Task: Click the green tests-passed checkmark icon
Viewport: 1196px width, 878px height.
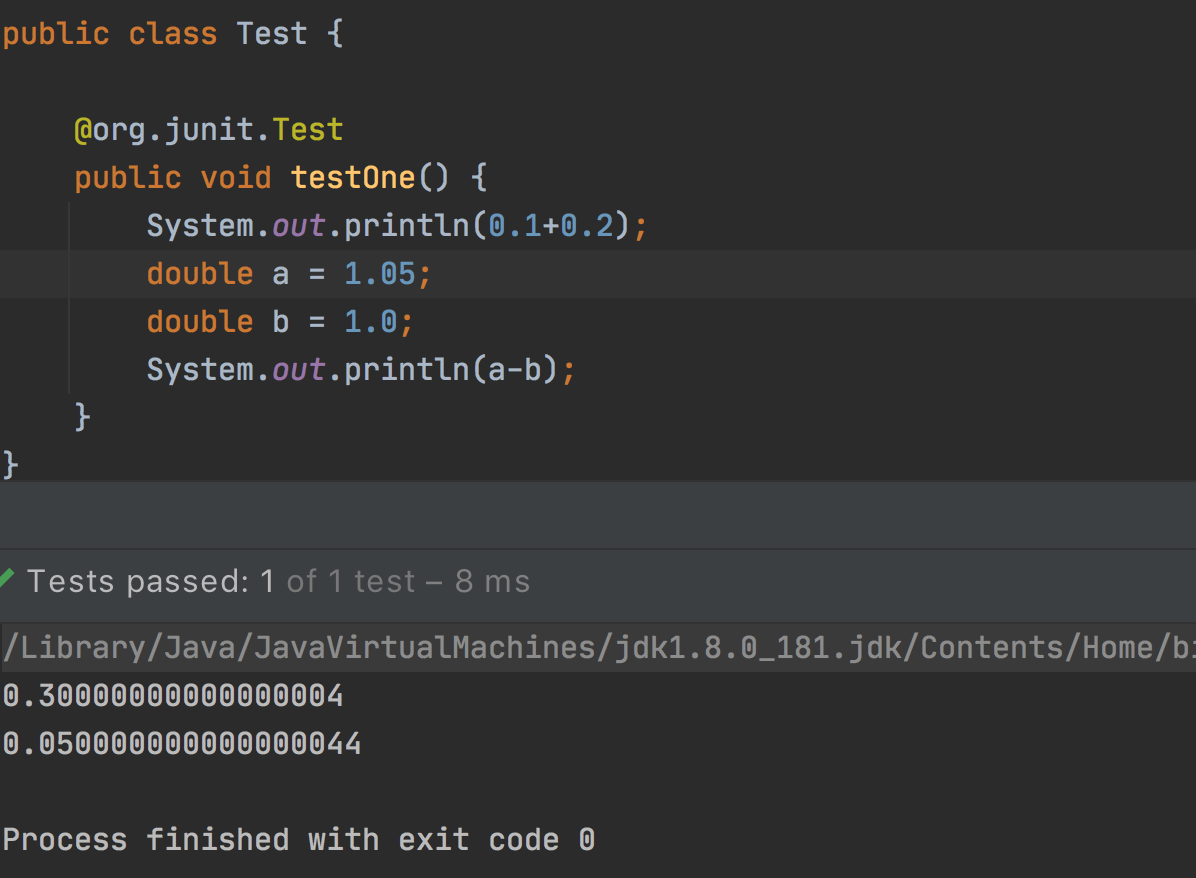Action: [x=7, y=578]
